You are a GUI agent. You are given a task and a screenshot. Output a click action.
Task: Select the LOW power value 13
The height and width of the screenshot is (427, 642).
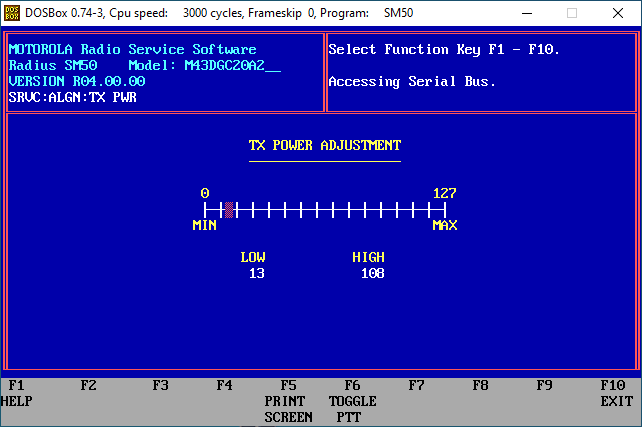click(257, 273)
